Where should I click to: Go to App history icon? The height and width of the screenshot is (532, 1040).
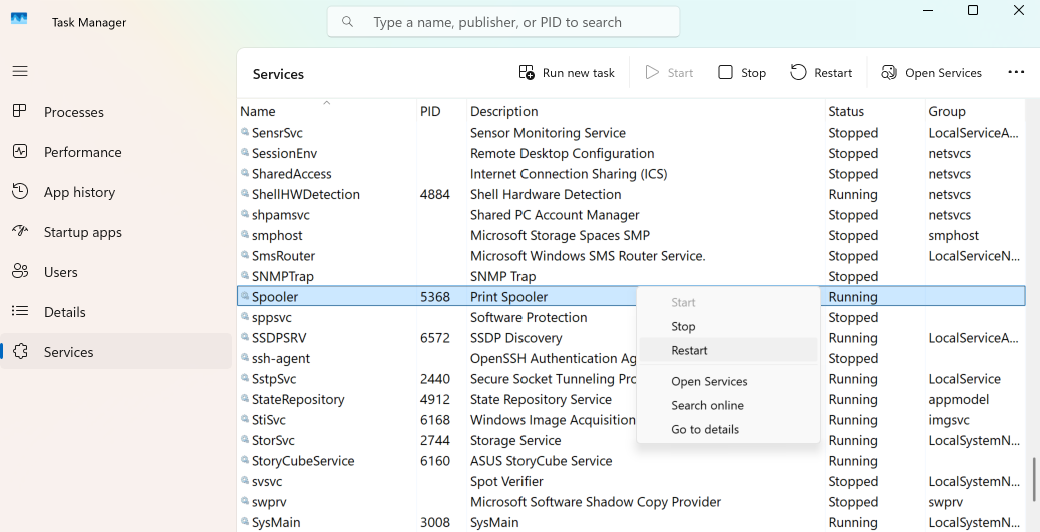20,192
